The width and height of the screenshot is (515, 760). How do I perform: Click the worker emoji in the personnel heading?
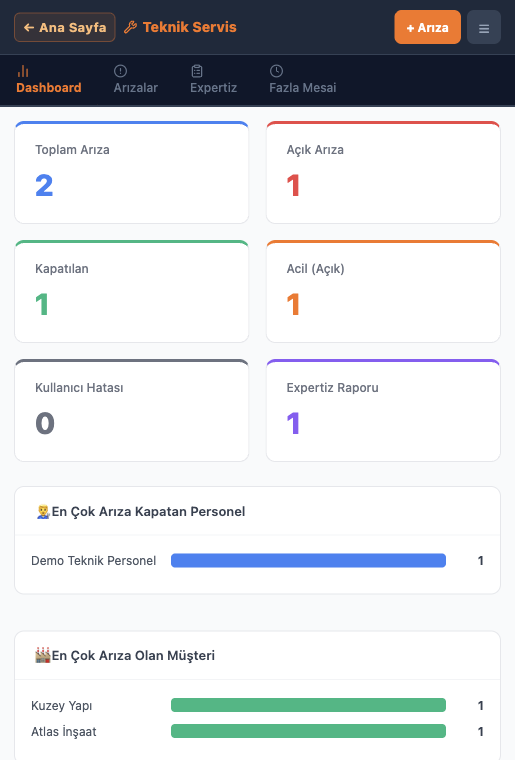43,511
